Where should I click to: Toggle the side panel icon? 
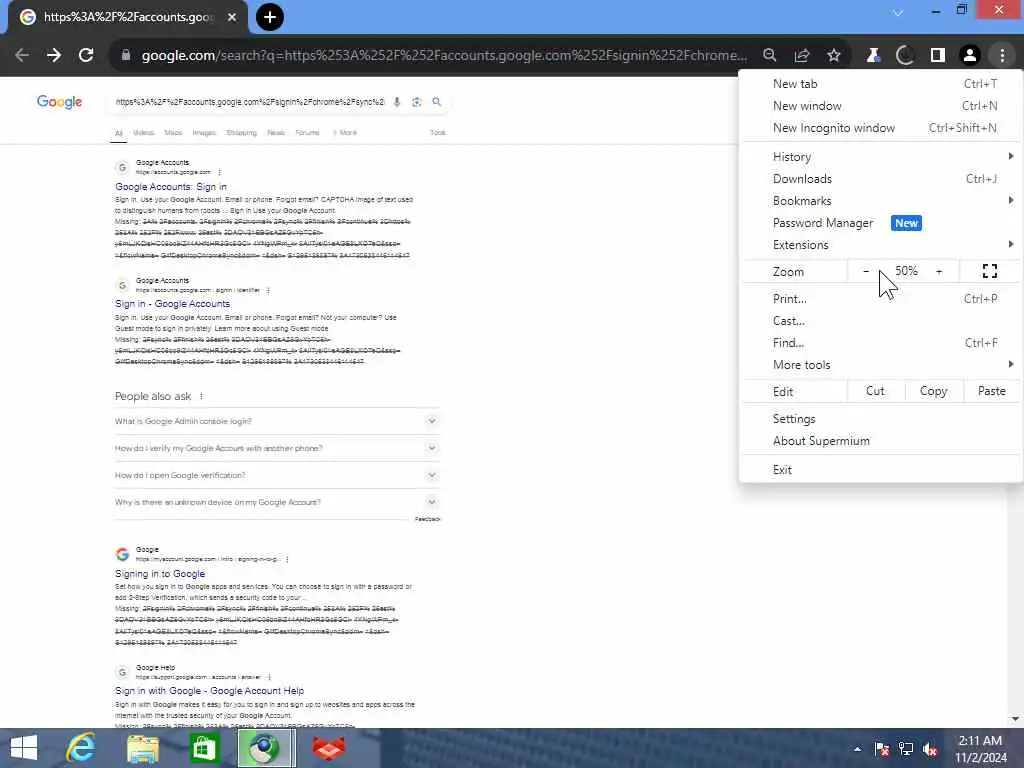coord(938,56)
